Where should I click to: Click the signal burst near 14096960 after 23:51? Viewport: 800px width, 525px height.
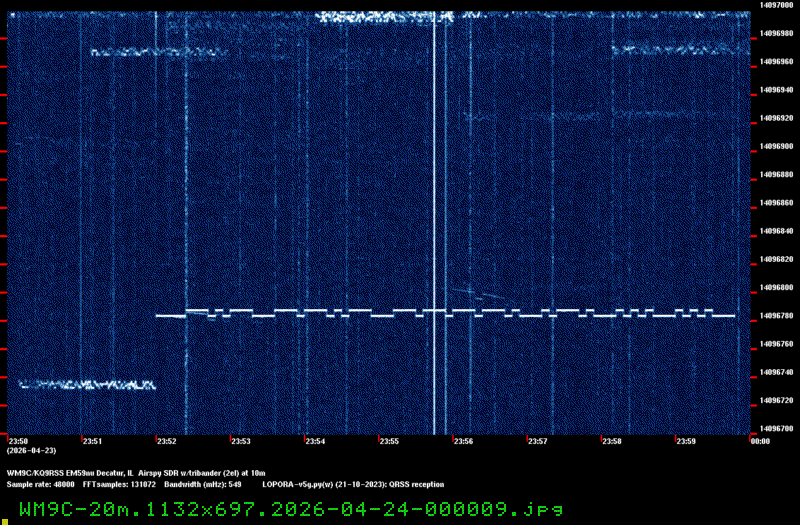(158, 52)
